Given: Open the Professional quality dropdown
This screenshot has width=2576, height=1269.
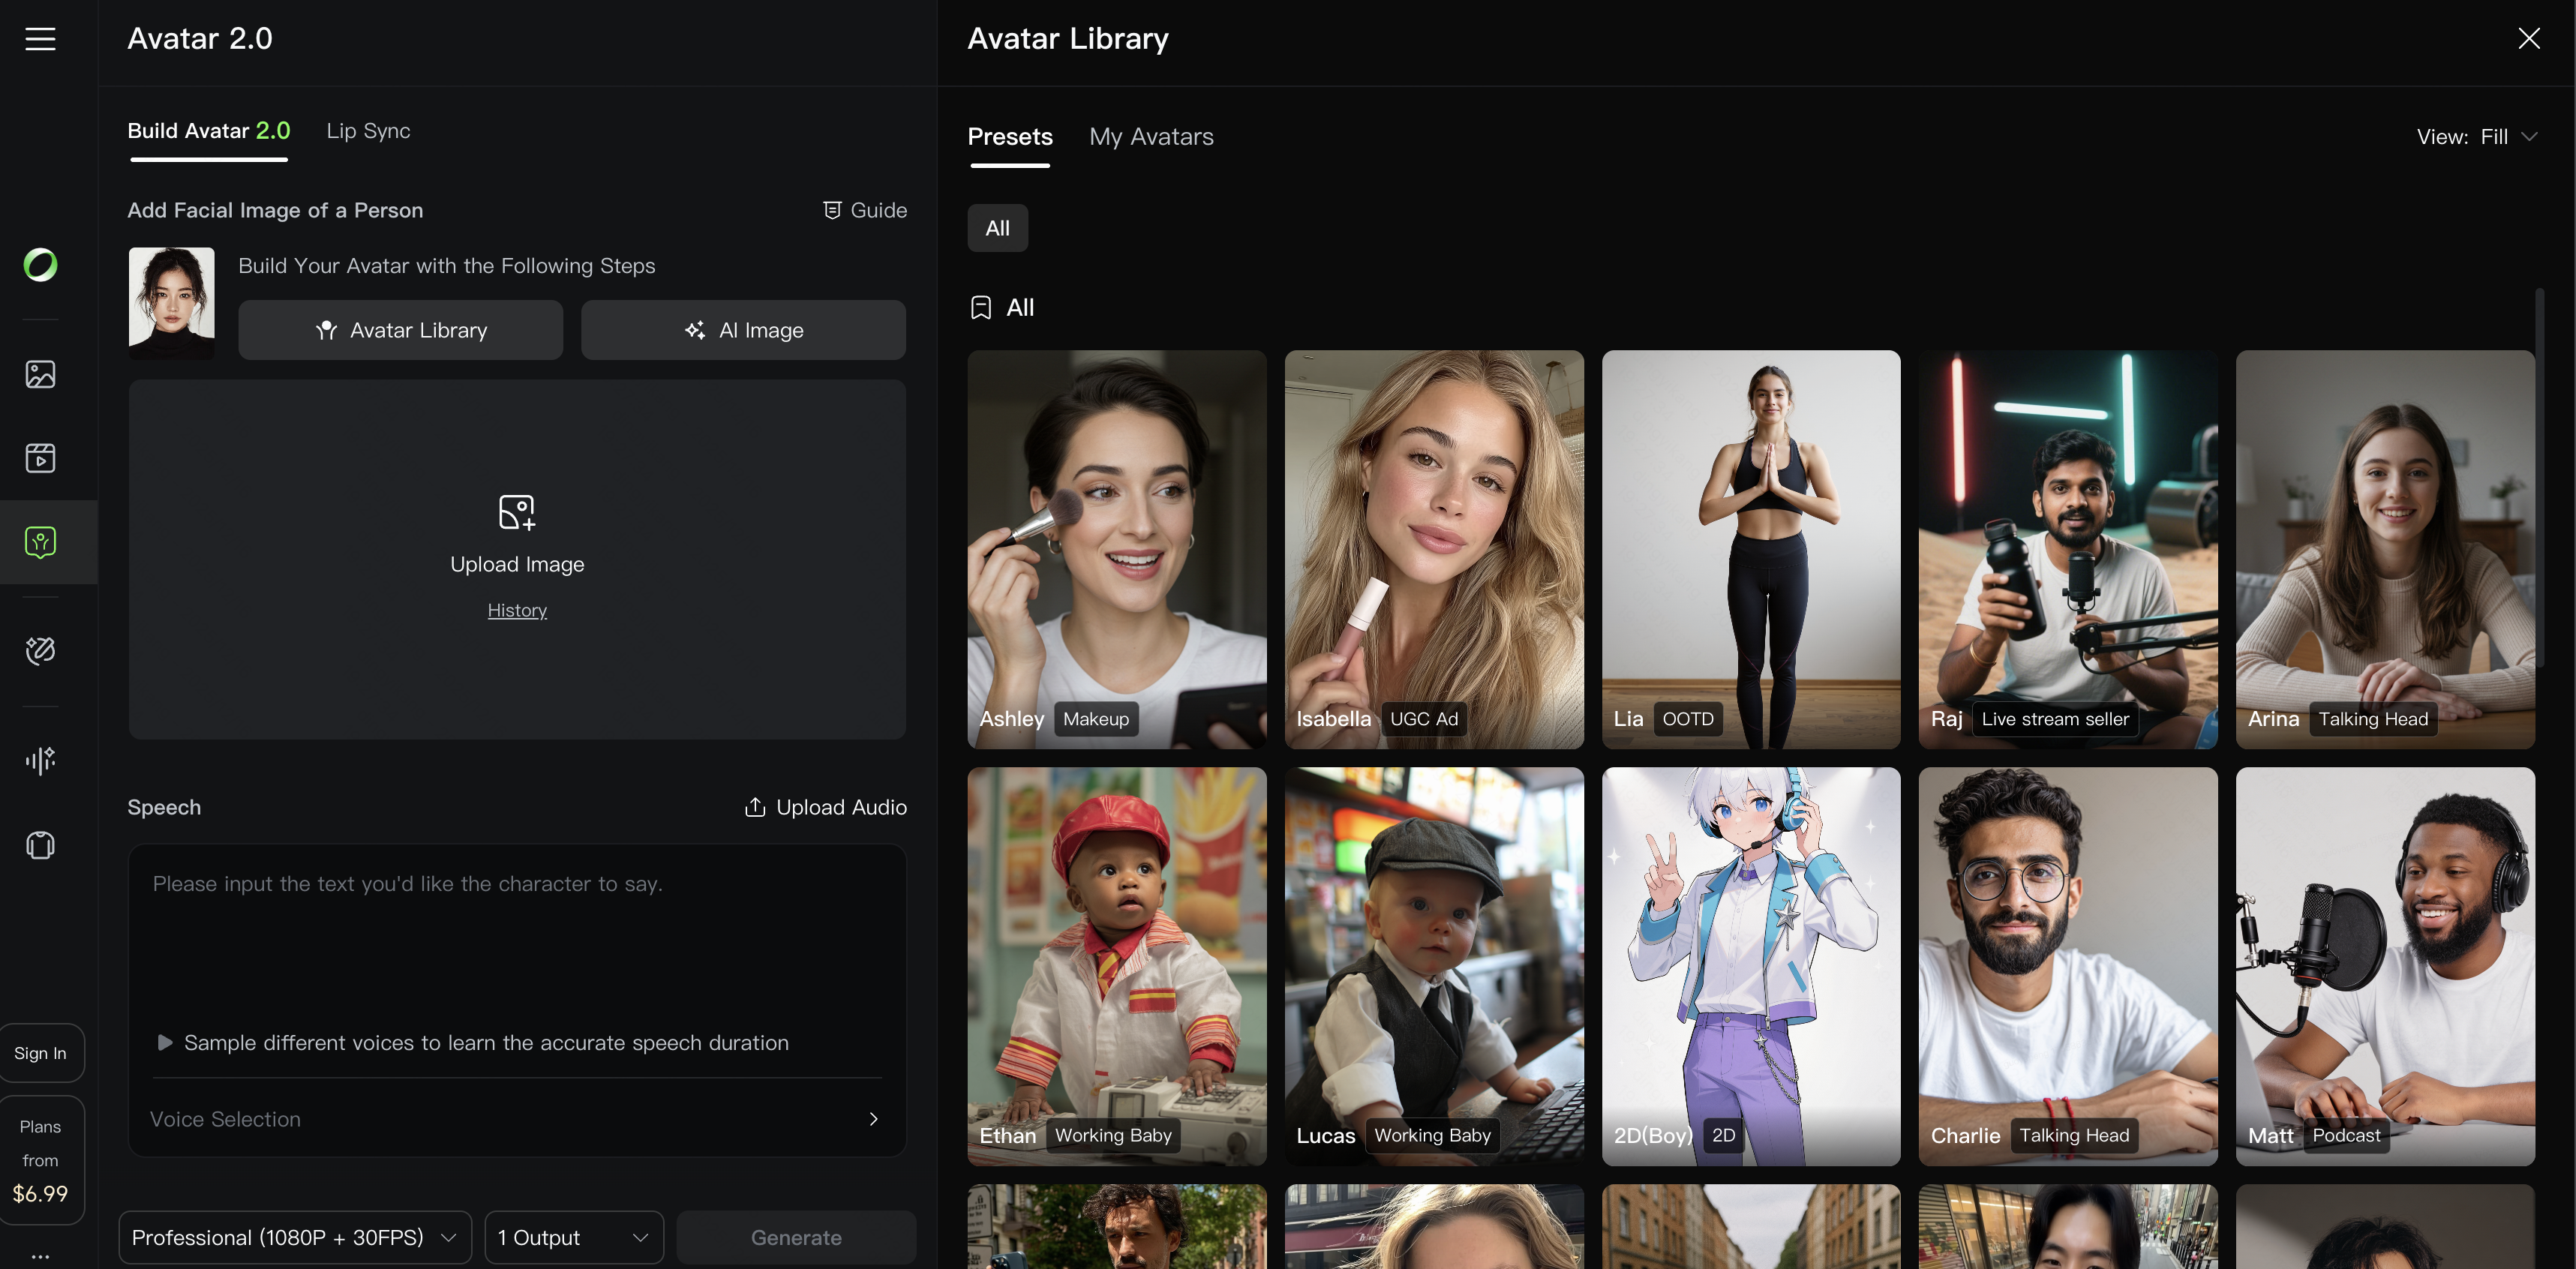Looking at the screenshot, I should pos(294,1237).
